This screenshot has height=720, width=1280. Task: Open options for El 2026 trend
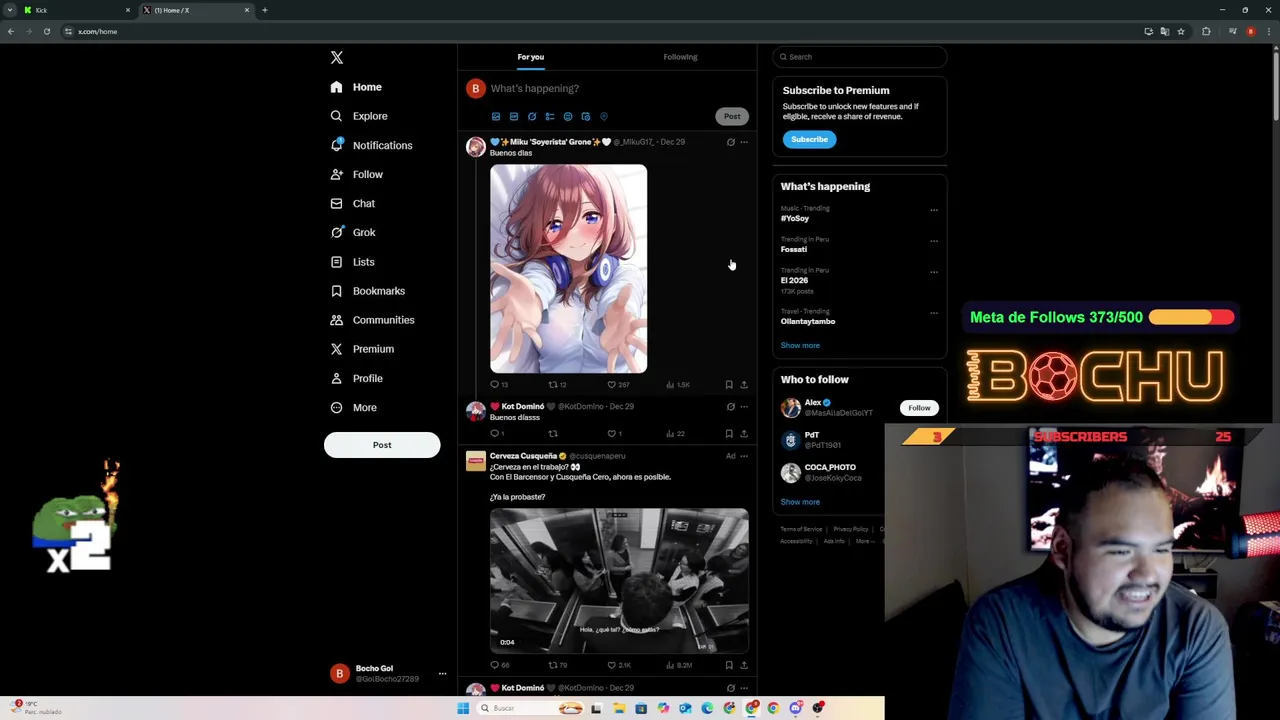click(x=934, y=272)
